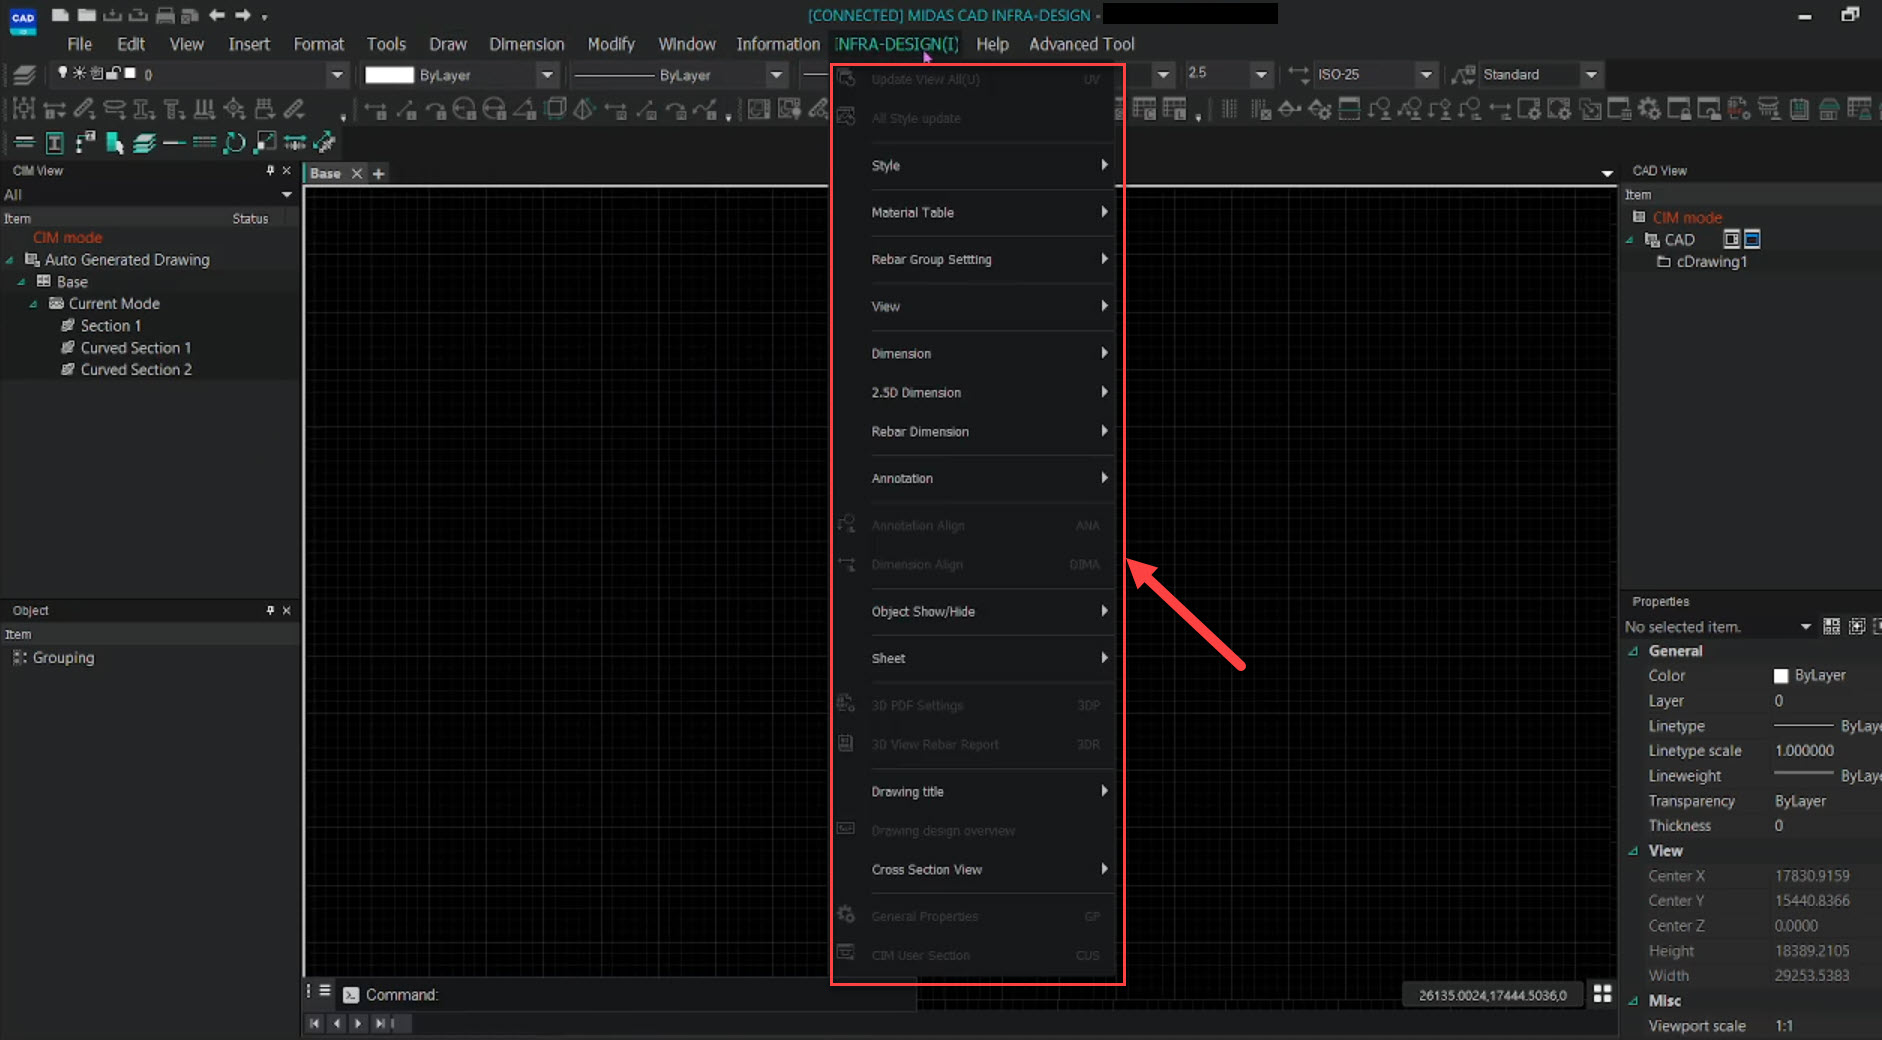Screen dimensions: 1882x1040
Task: Click the green stacked layers icon in bottom toolbar row
Action: [144, 143]
